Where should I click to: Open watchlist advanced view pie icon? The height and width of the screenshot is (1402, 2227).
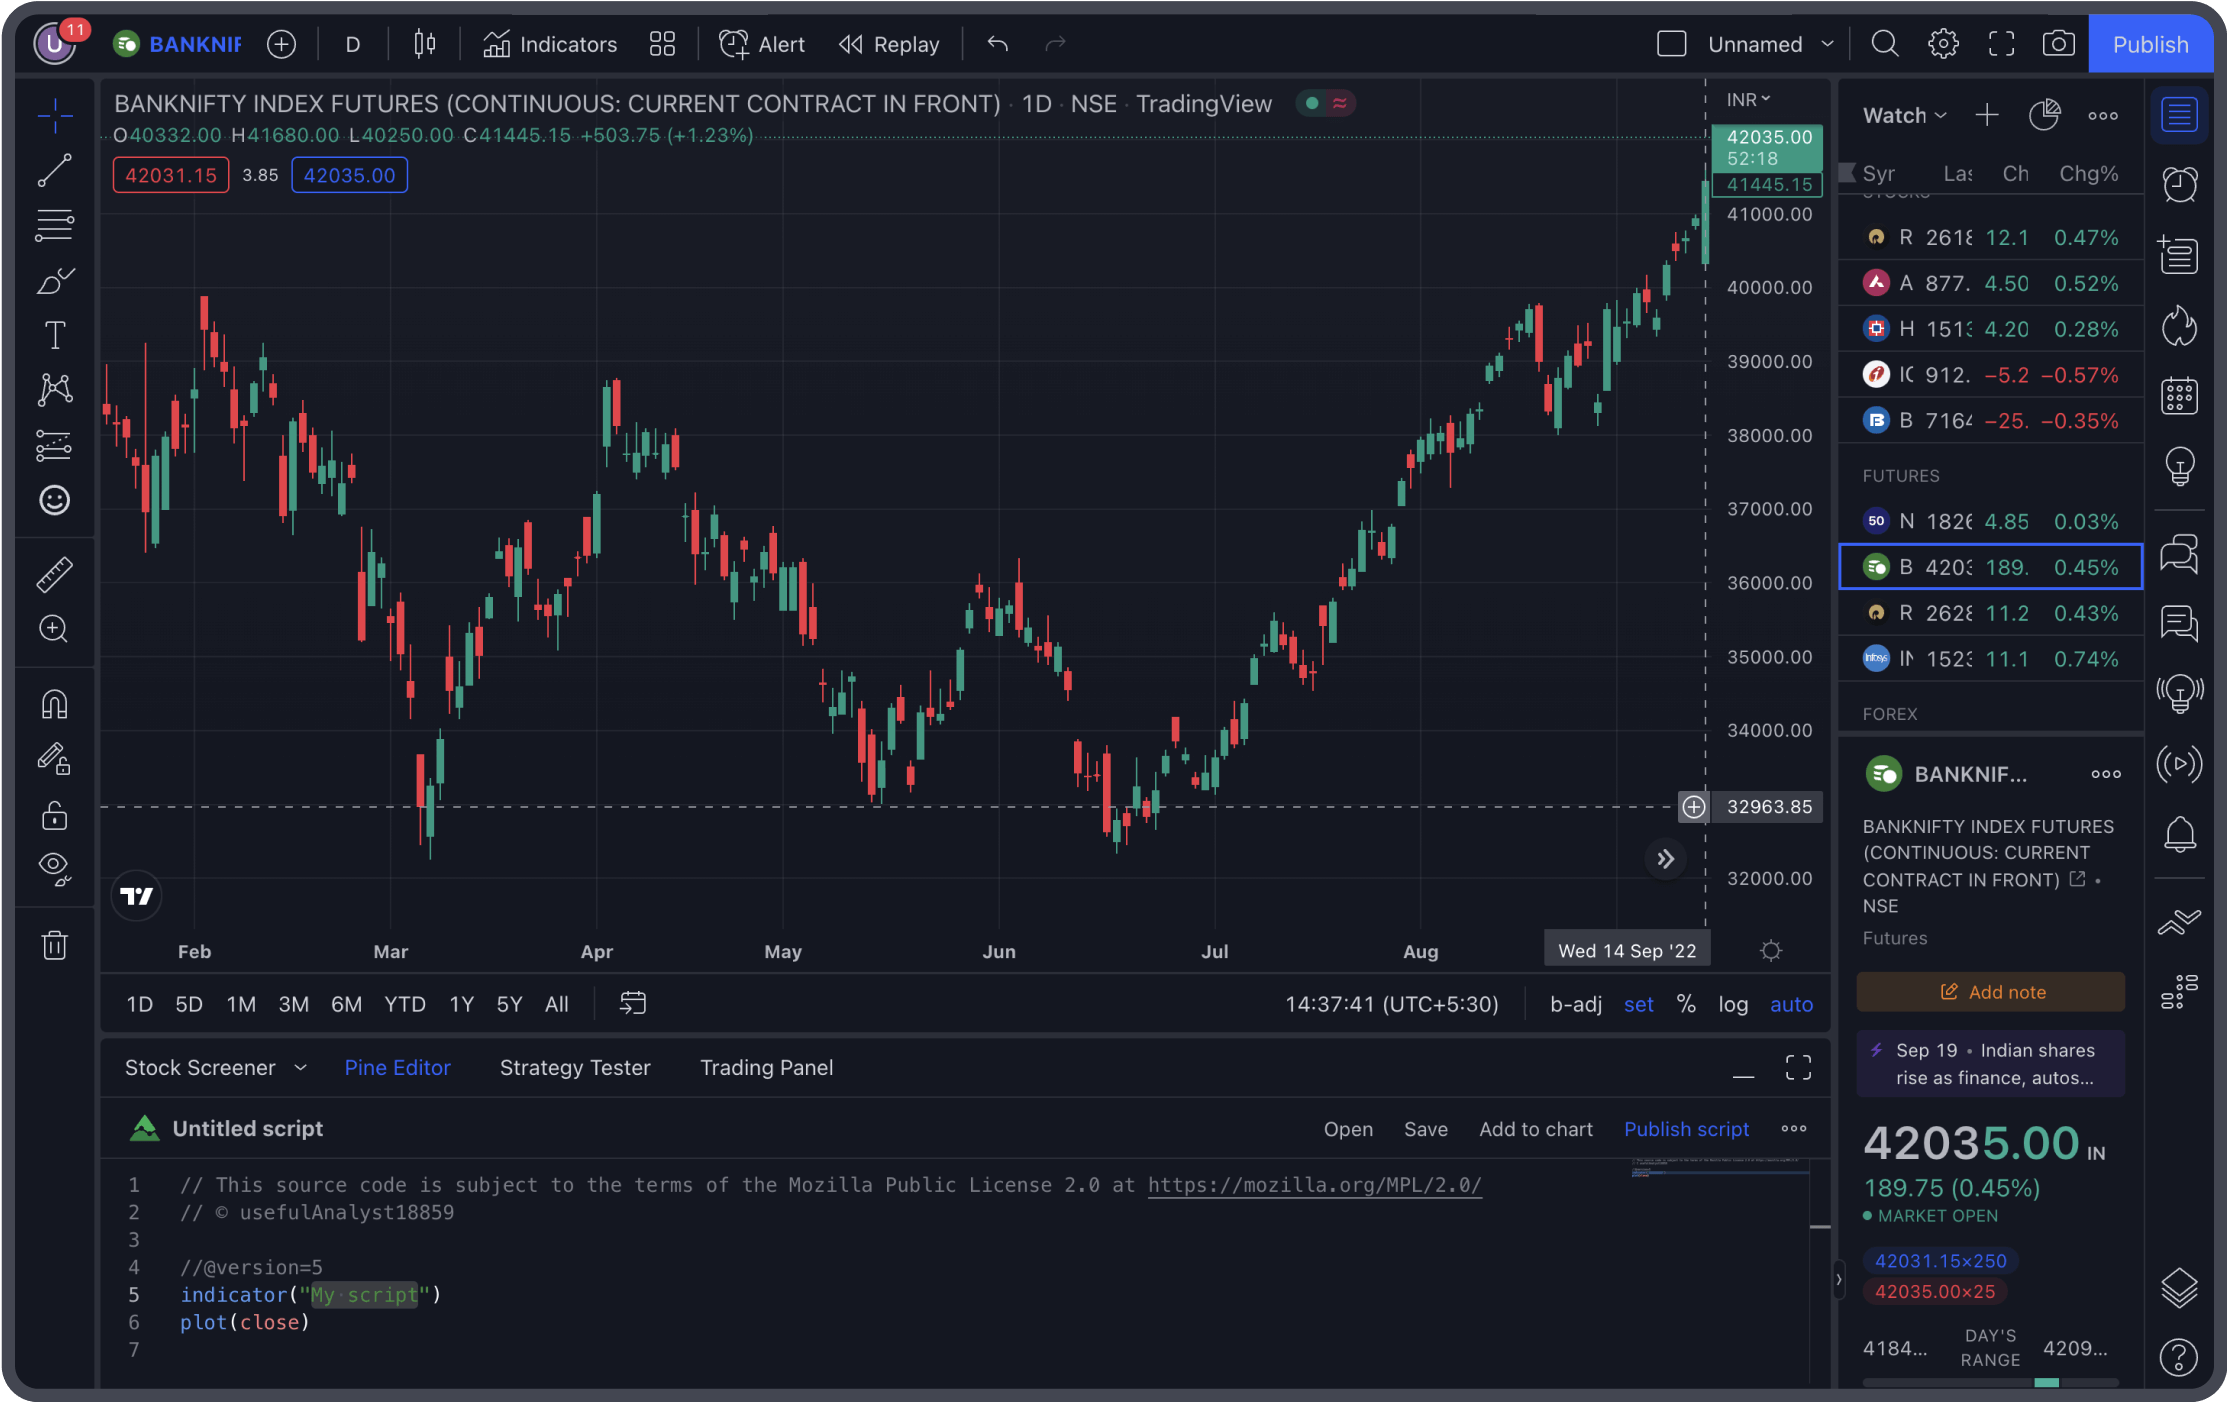[2044, 115]
